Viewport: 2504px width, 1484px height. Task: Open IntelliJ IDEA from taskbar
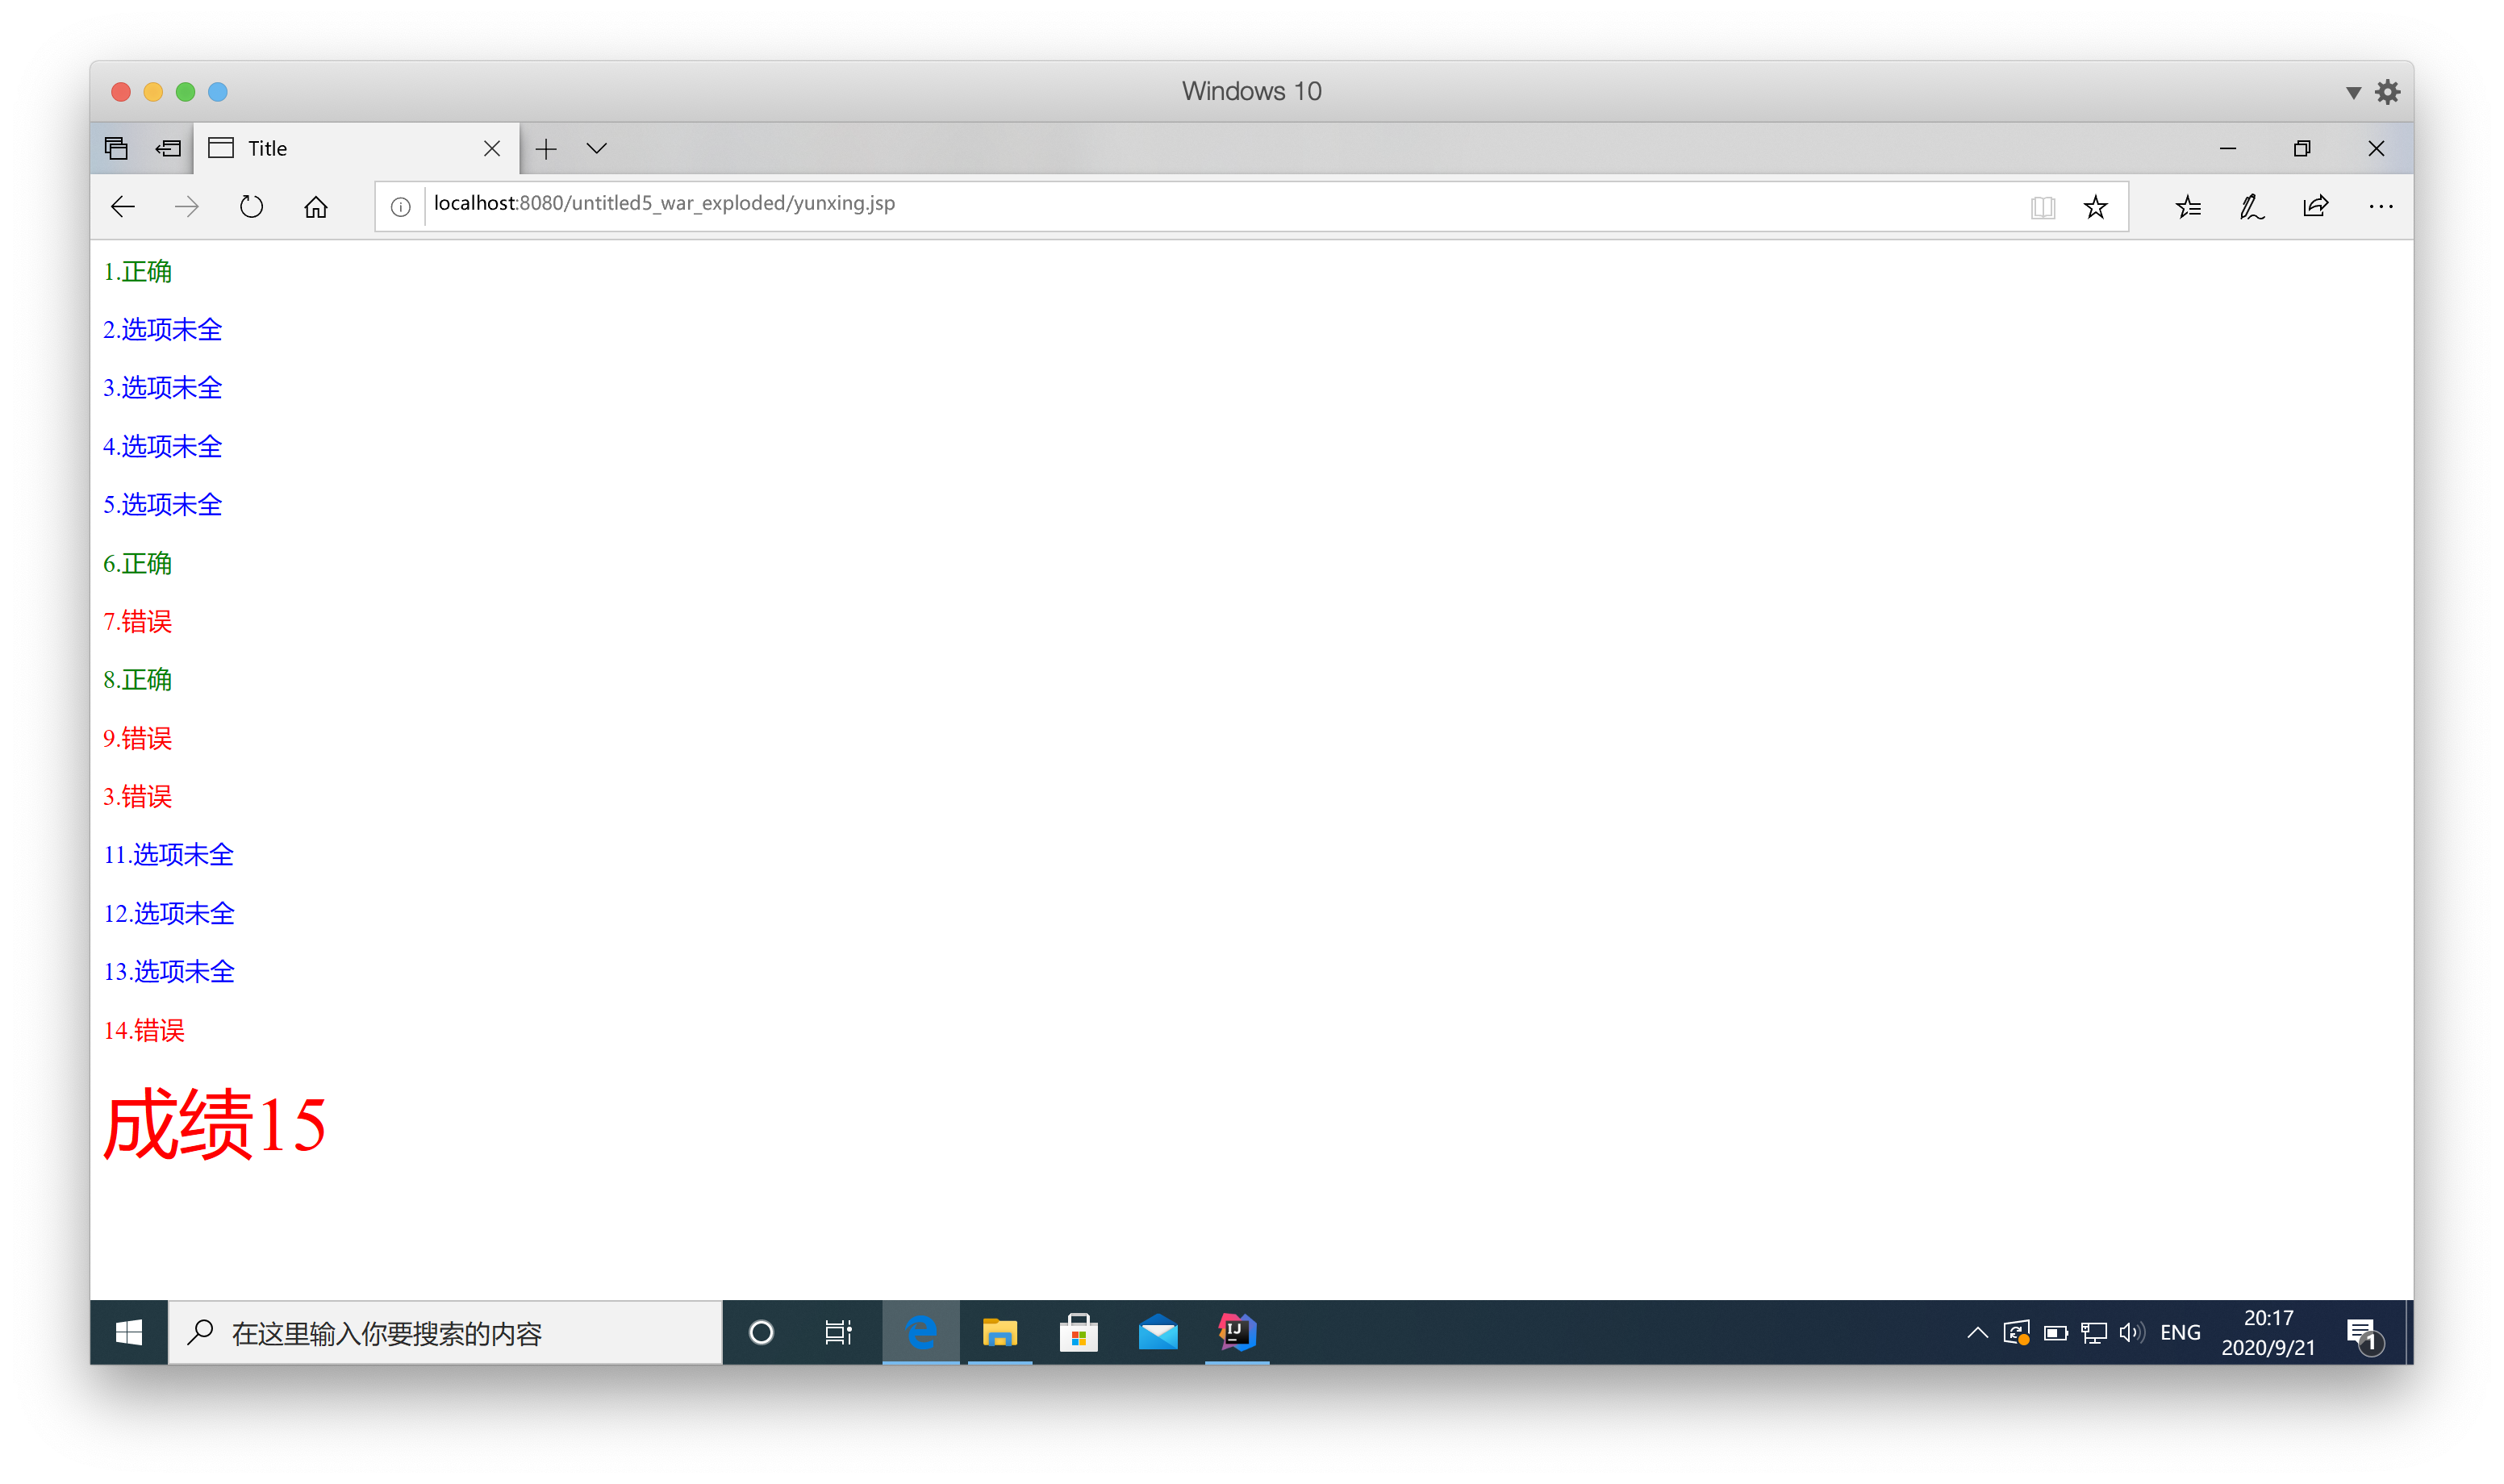tap(1237, 1332)
